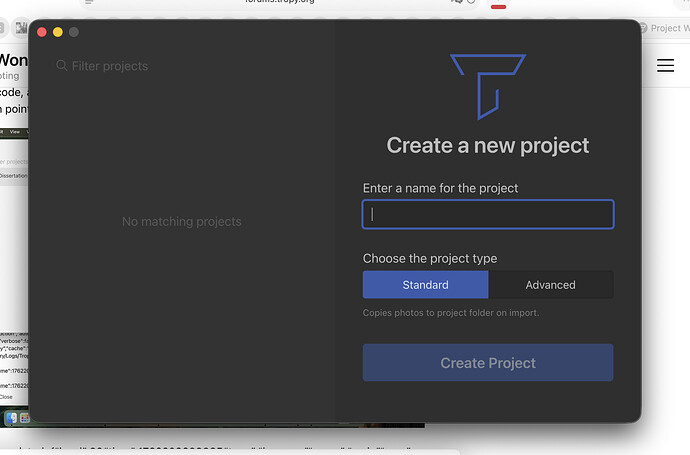Open Launchpad from the dock in the screenshot
This screenshot has height=455, width=690.
click(25, 418)
